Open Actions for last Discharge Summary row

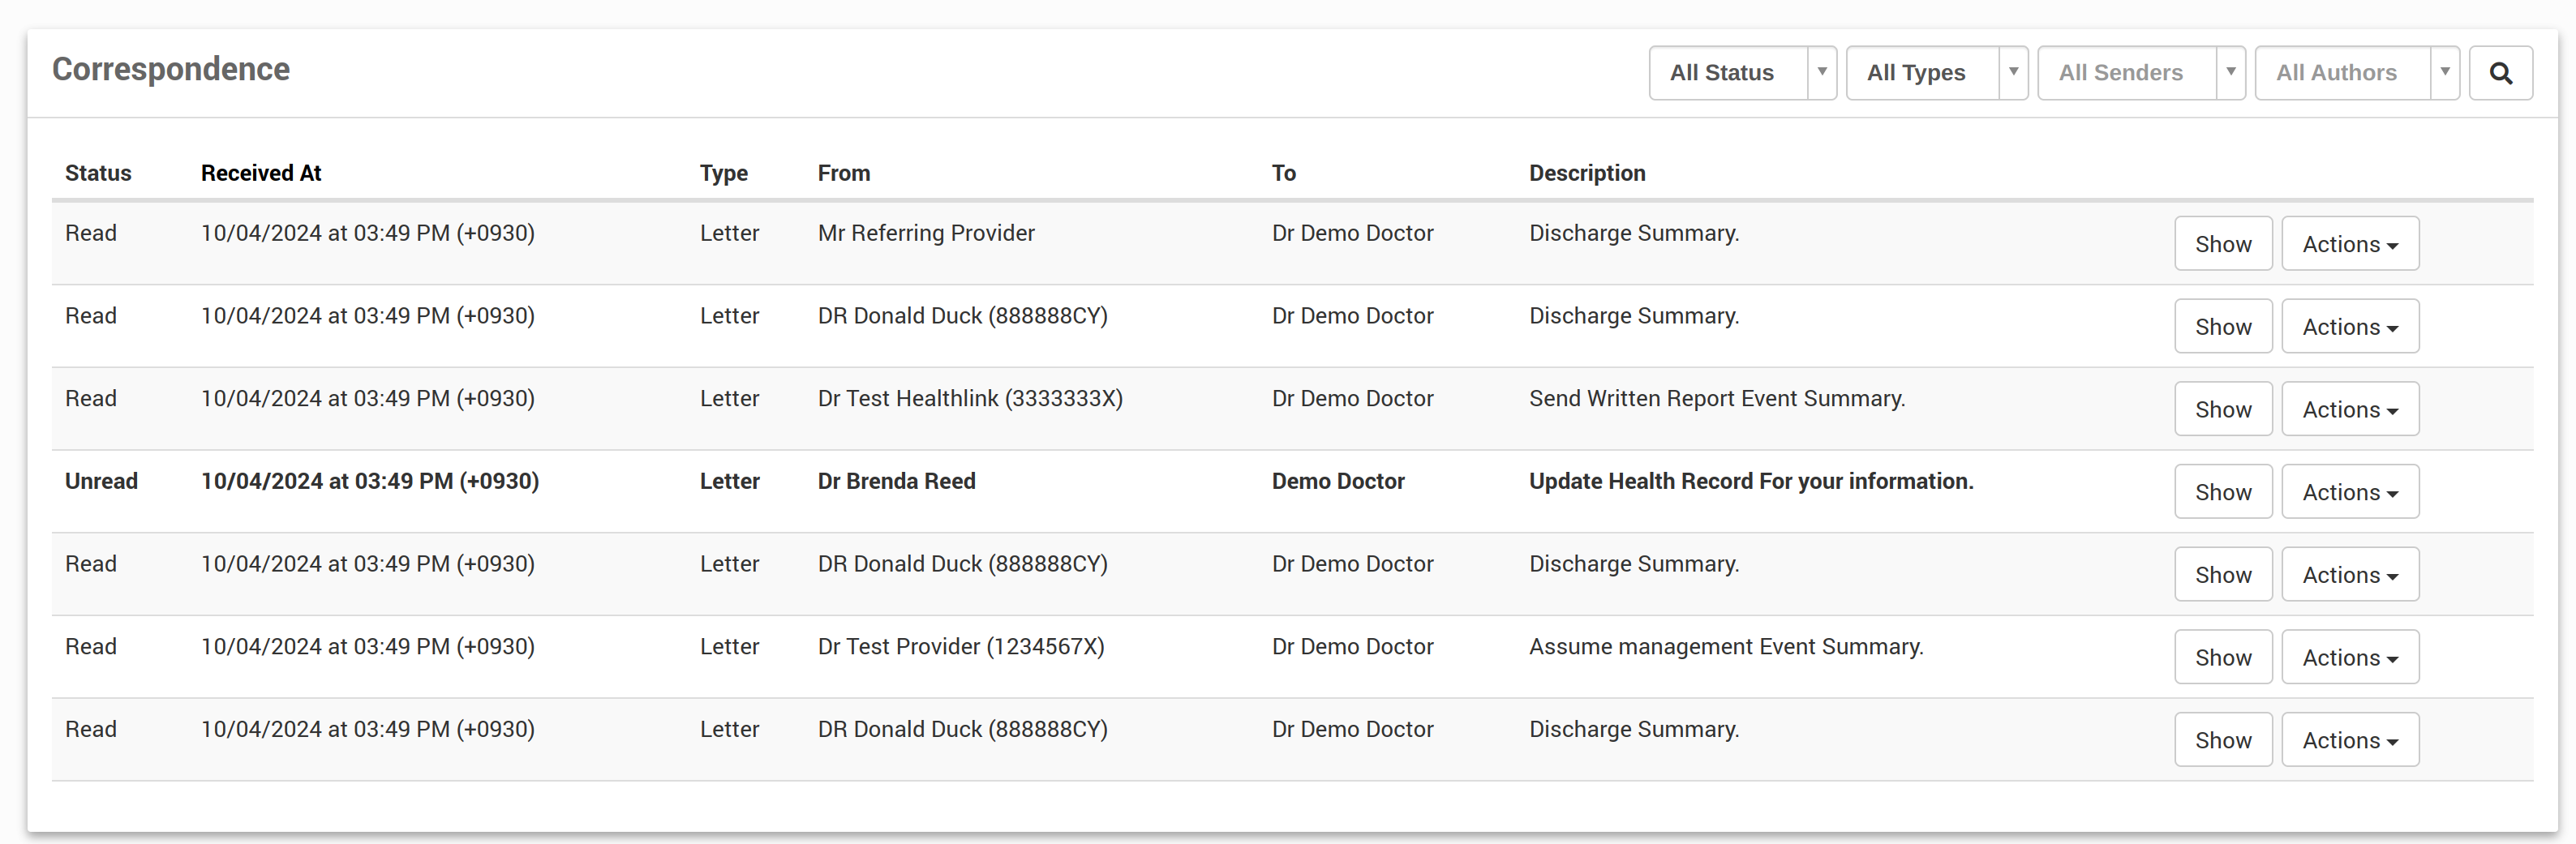pos(2349,741)
